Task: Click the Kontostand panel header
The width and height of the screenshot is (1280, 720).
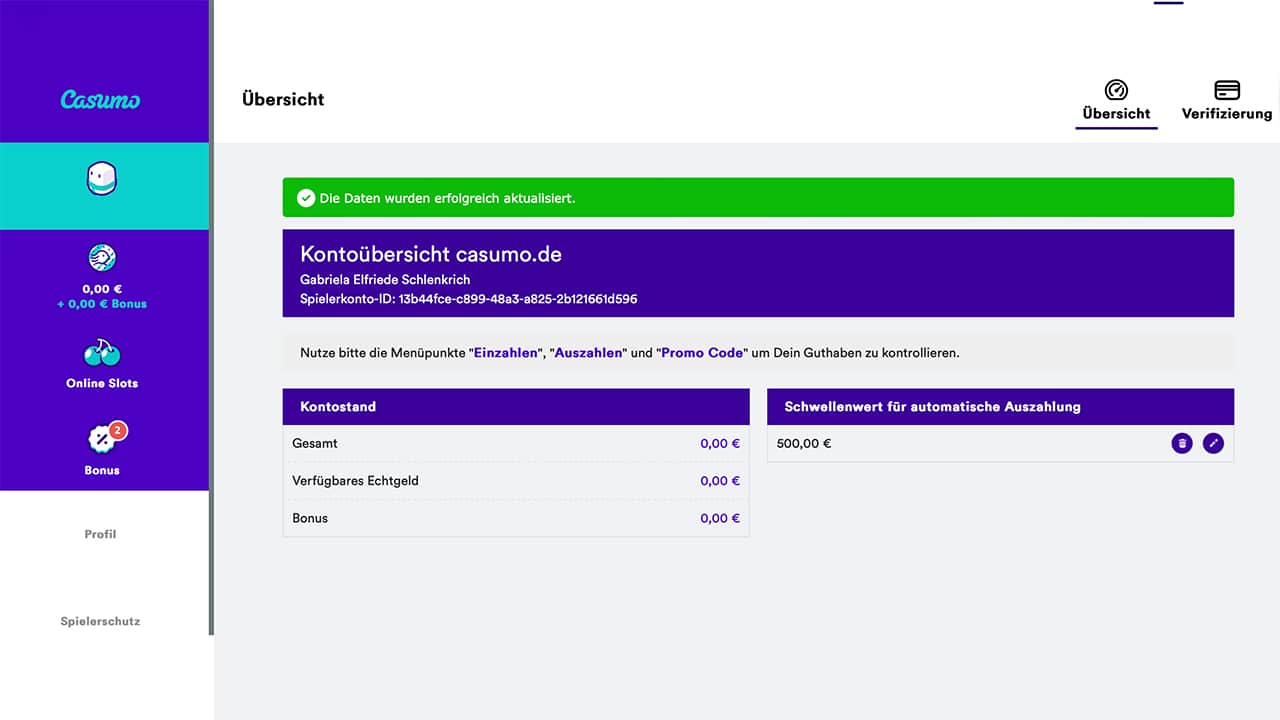Action: (x=516, y=407)
